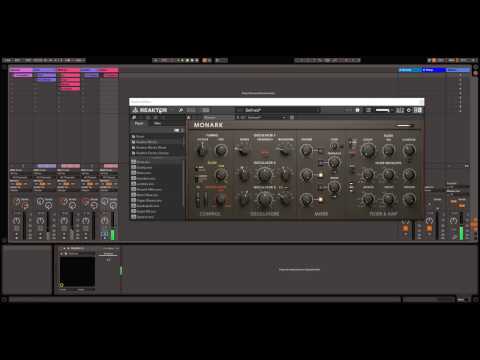This screenshot has height=360, width=480.
Task: Click the large Oscillator 2 frequency knob
Action: [264, 174]
